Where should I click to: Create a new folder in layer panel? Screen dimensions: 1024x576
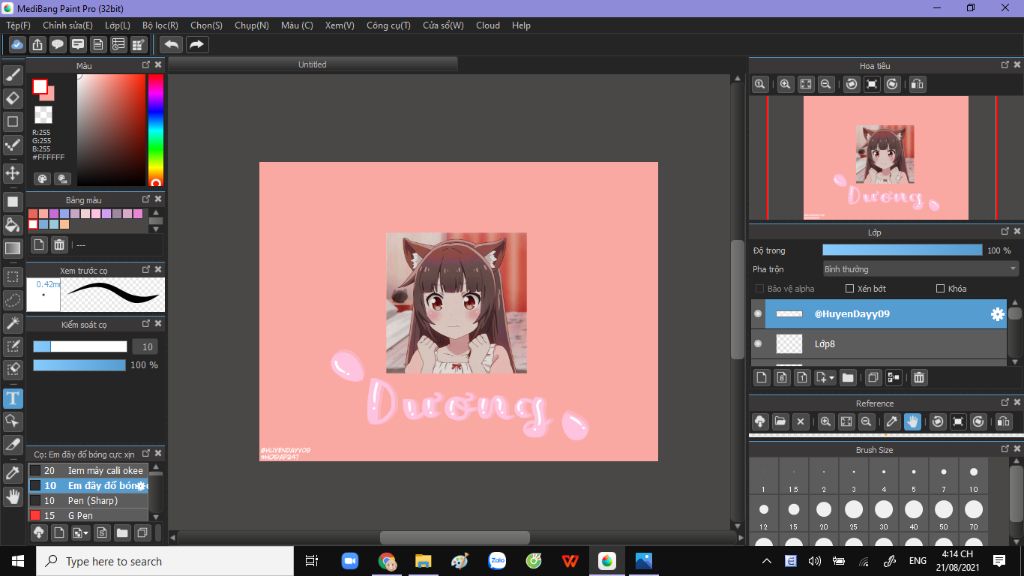tap(848, 377)
